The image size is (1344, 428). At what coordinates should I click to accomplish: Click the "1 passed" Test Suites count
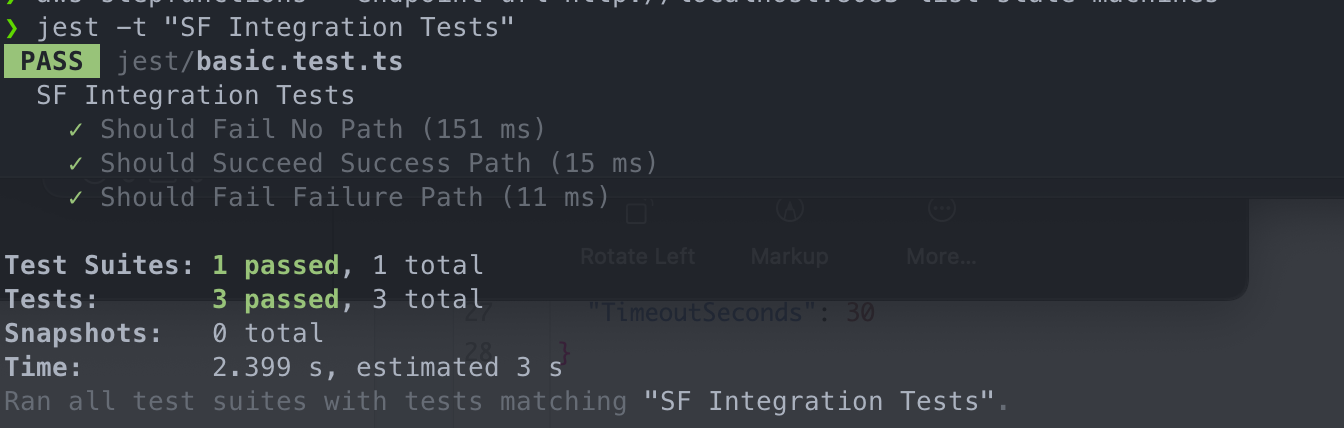pos(275,266)
